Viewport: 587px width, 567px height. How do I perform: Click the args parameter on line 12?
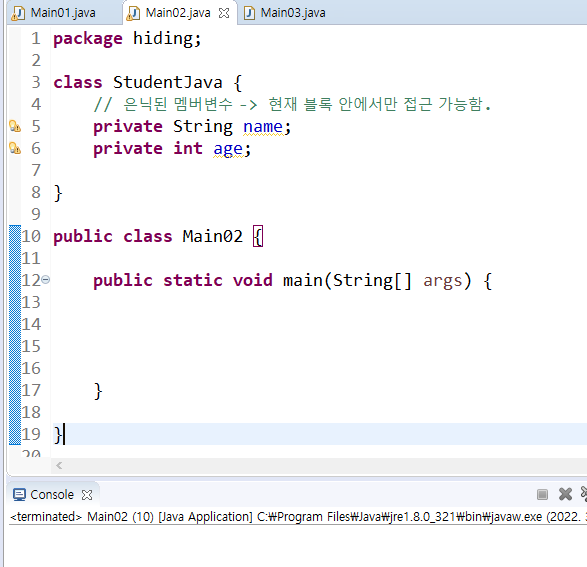[443, 281]
